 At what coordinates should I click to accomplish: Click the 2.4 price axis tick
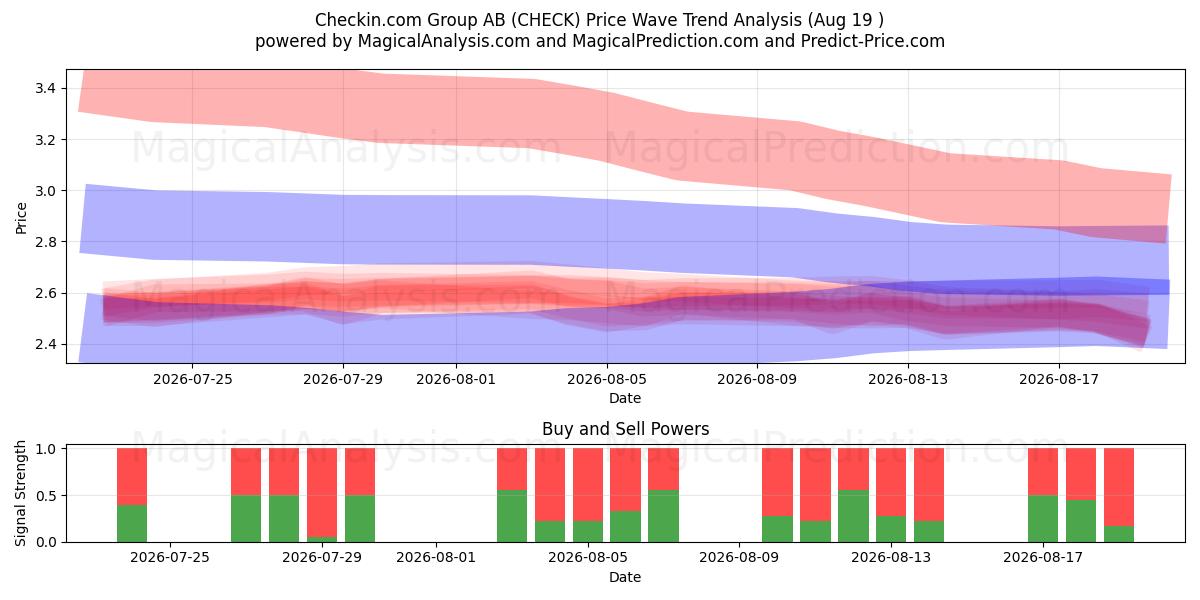(x=47, y=344)
